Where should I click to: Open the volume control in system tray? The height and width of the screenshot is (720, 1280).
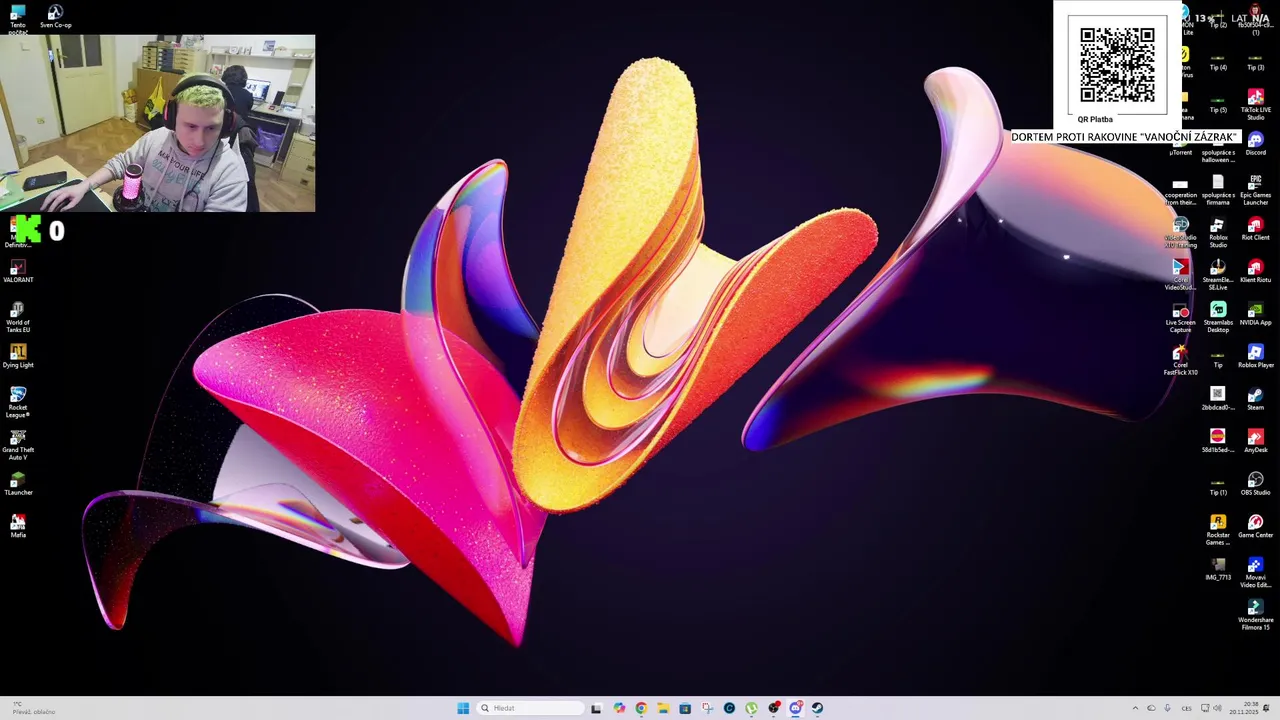[1219, 708]
